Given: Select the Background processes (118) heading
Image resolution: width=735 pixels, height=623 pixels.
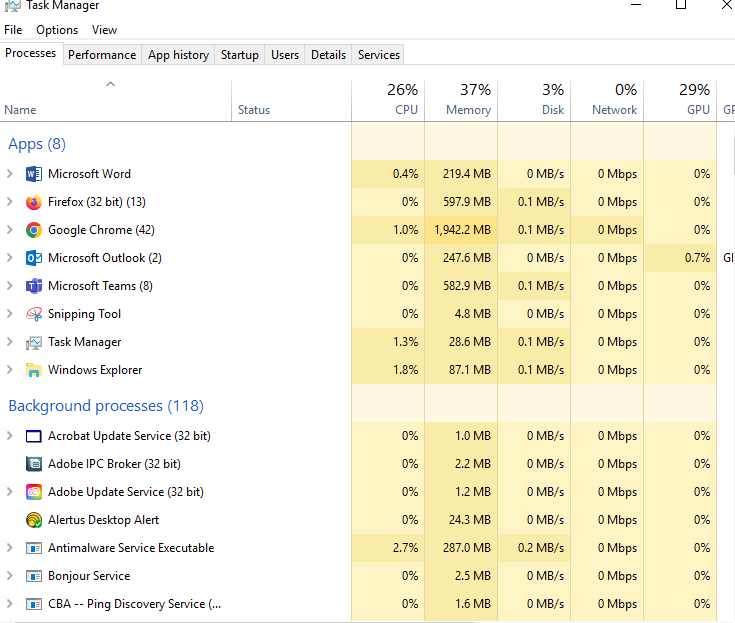Looking at the screenshot, I should (x=106, y=405).
